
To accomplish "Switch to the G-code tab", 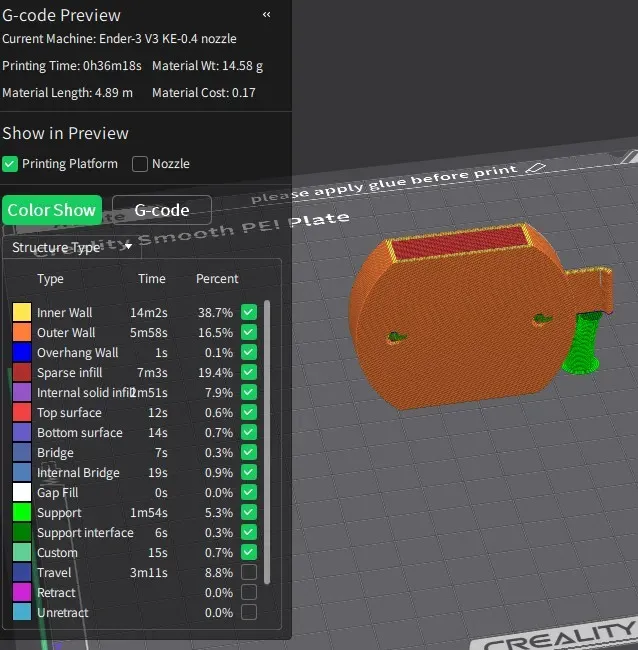I will coord(162,210).
